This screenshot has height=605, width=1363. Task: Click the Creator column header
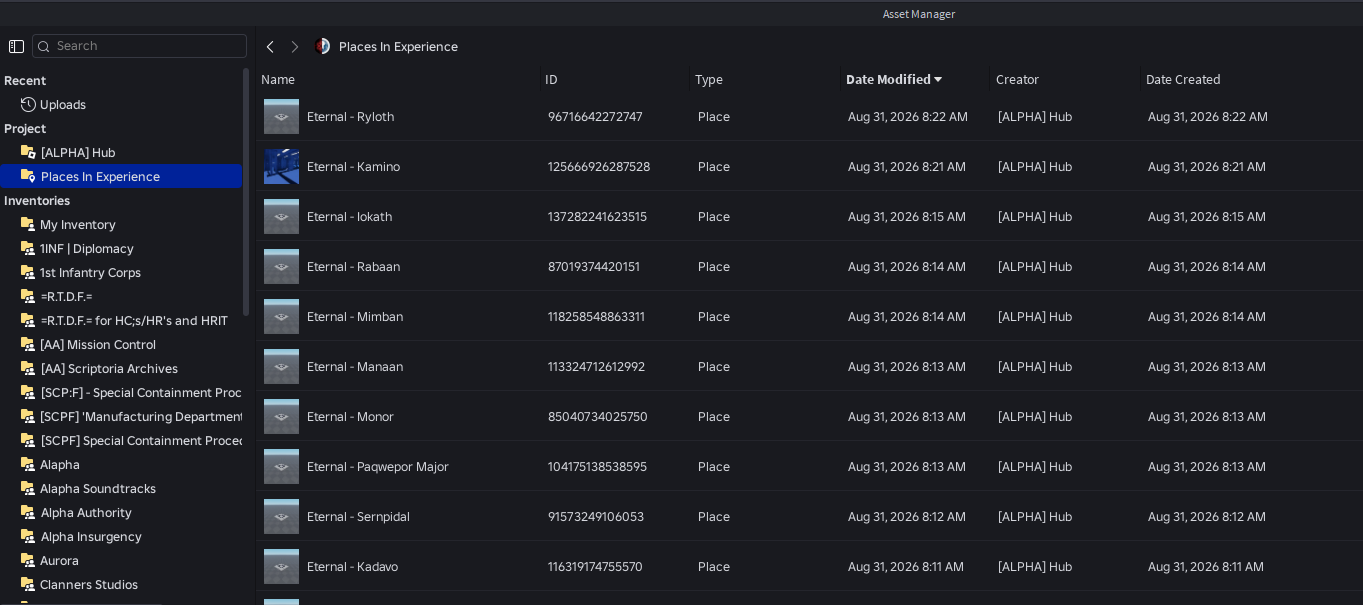(x=1017, y=80)
